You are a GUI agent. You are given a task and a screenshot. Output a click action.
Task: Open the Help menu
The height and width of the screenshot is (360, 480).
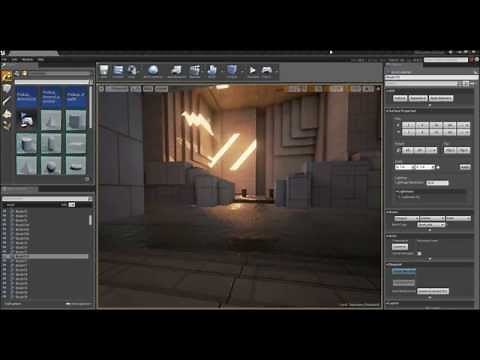click(x=41, y=59)
